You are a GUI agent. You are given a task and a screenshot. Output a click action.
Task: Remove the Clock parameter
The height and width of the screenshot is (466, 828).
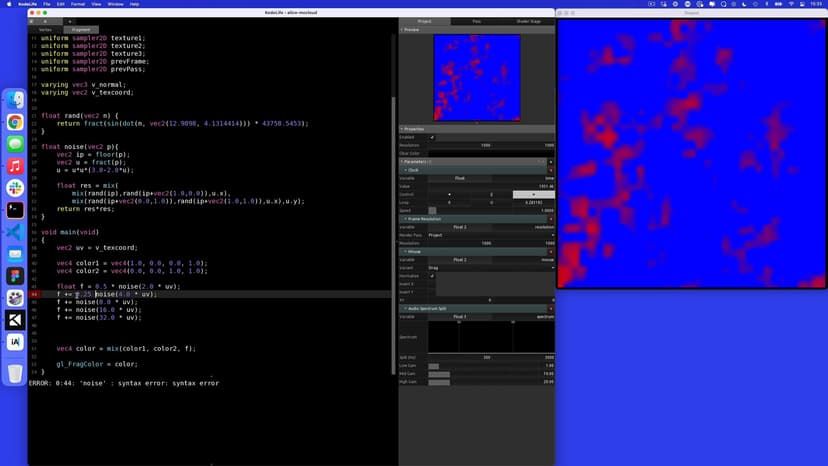551,170
